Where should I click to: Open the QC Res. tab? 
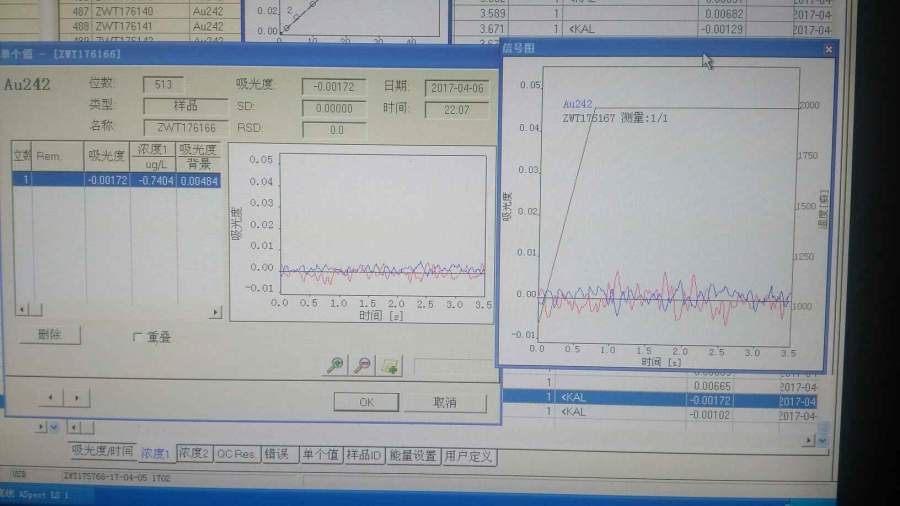coord(236,454)
